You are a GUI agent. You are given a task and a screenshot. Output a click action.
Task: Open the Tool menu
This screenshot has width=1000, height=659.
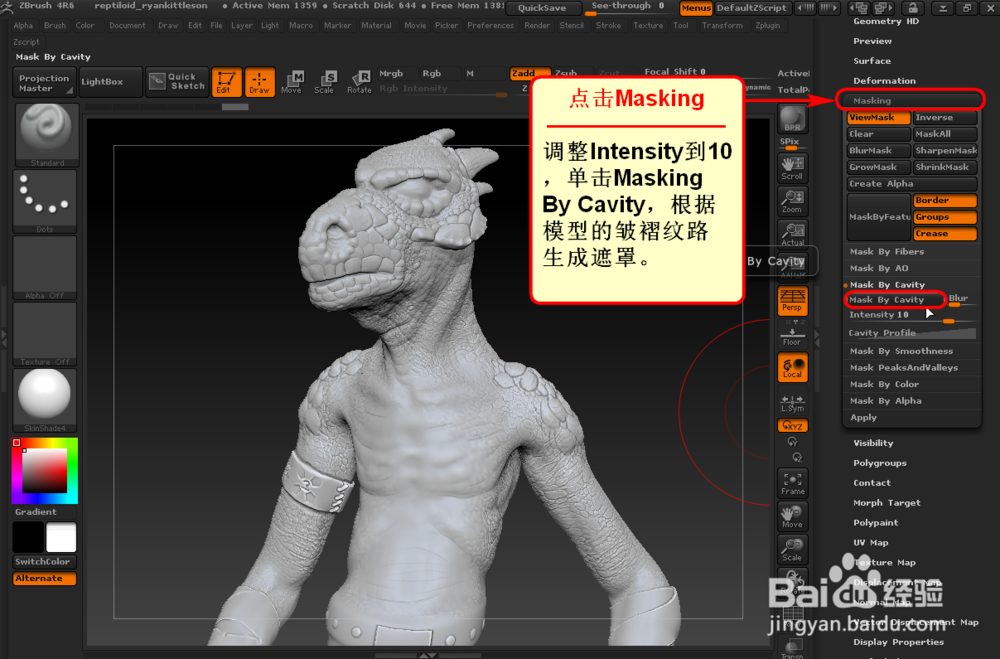[680, 26]
